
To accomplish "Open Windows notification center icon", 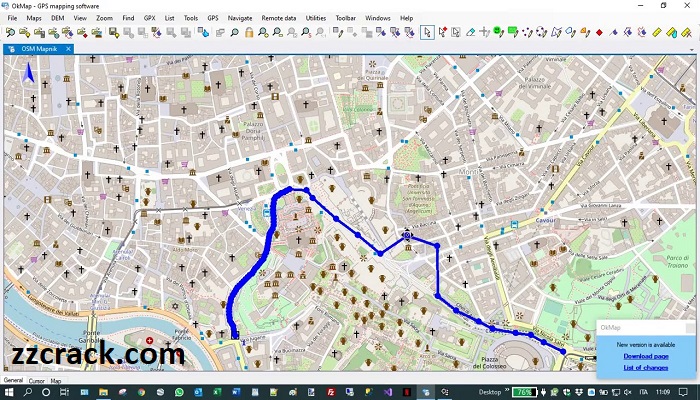I will 685,392.
